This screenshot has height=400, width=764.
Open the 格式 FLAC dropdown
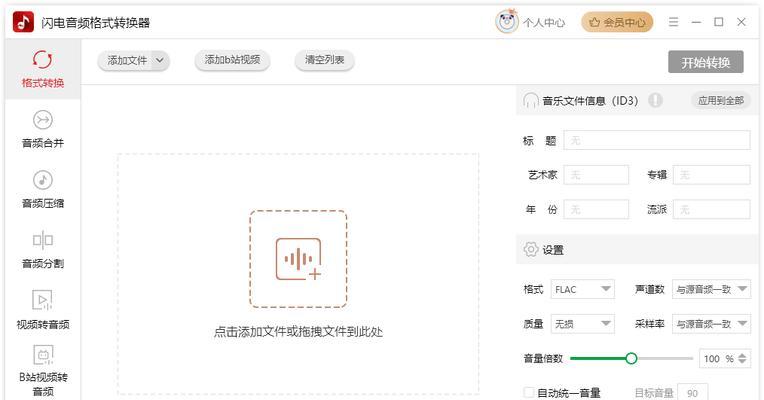pos(582,289)
